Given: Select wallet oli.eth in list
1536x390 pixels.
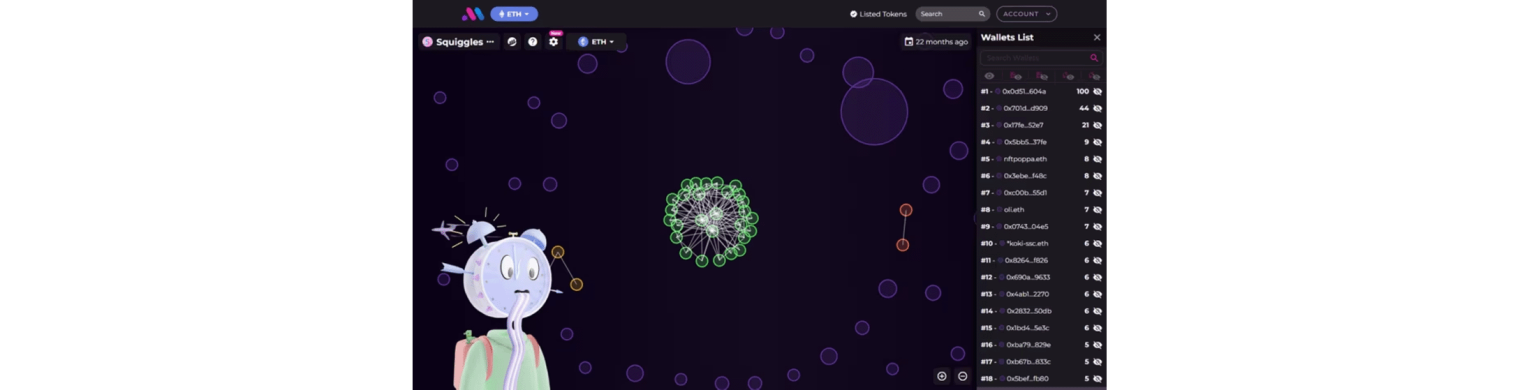Looking at the screenshot, I should tap(1014, 210).
